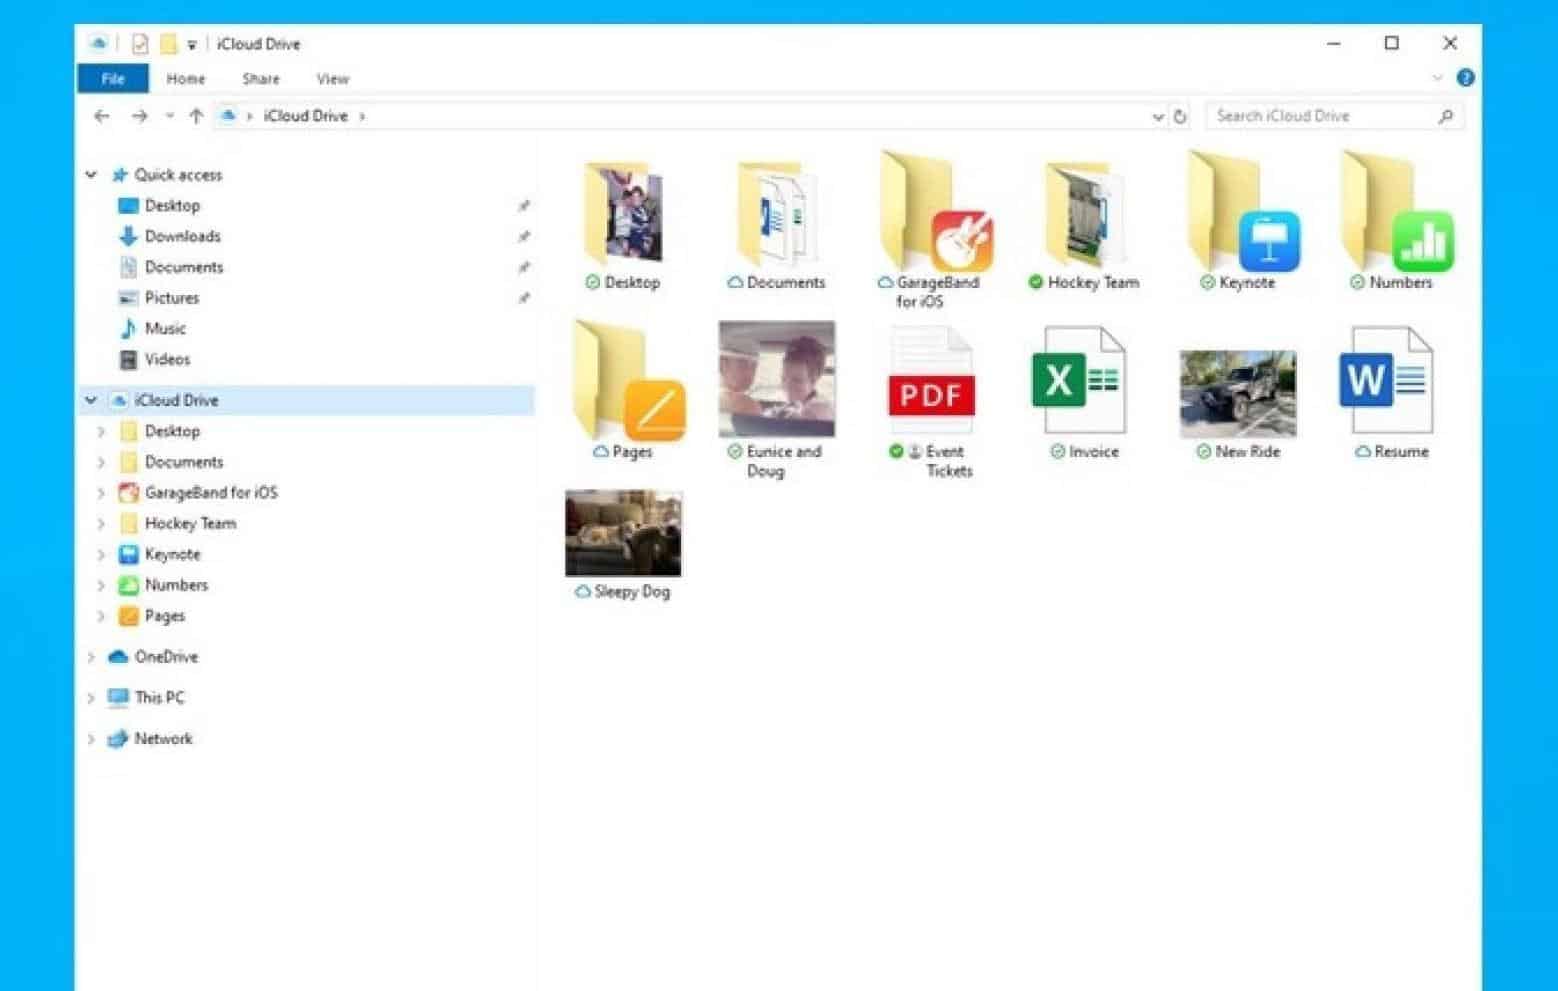This screenshot has height=991, width=1558.
Task: Refresh the iCloud Drive folder view
Action: pyautogui.click(x=1180, y=117)
